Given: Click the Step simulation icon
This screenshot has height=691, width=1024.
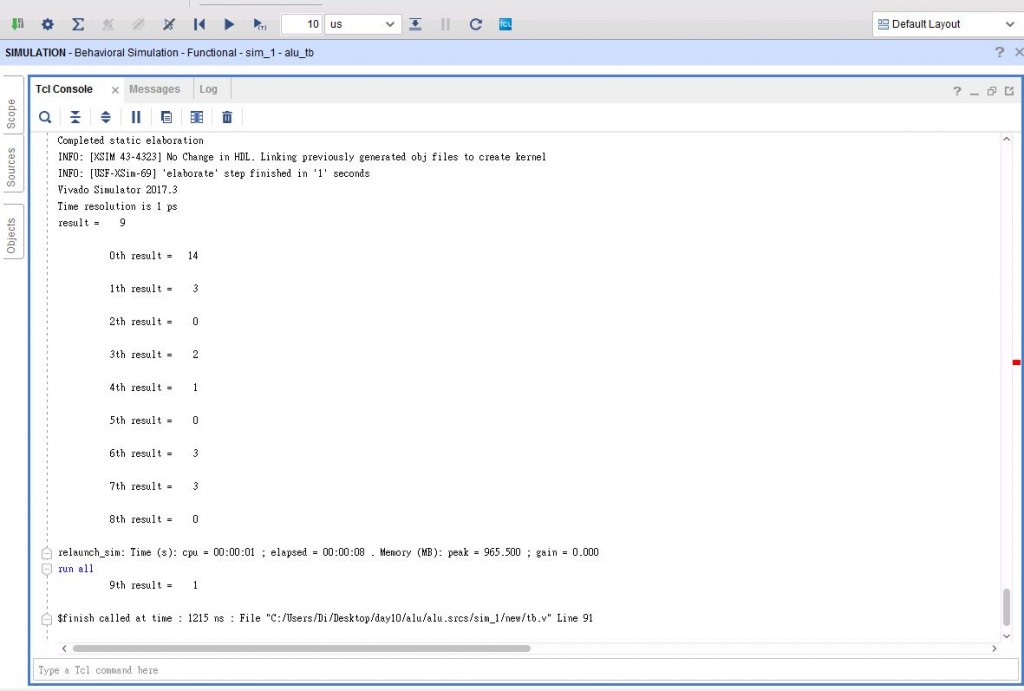Looking at the screenshot, I should click(x=415, y=24).
